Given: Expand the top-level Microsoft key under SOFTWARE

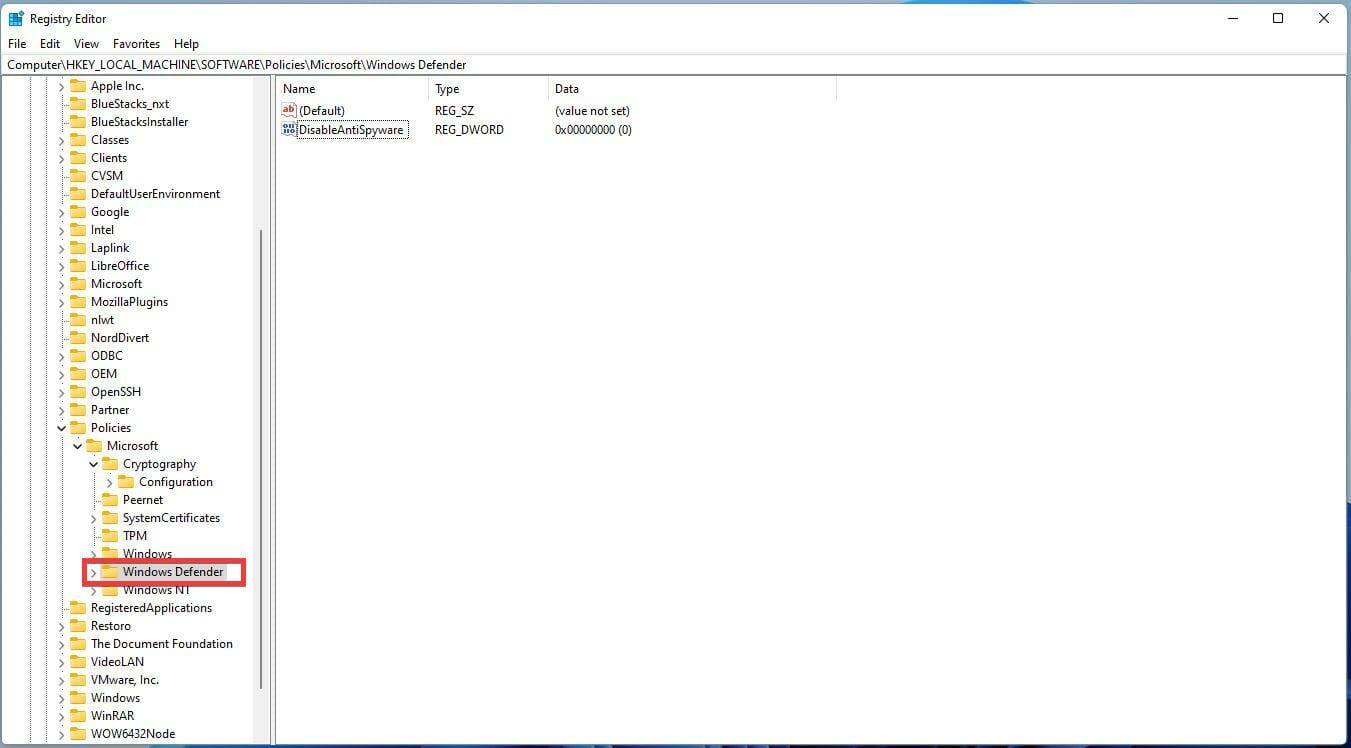Looking at the screenshot, I should point(61,284).
